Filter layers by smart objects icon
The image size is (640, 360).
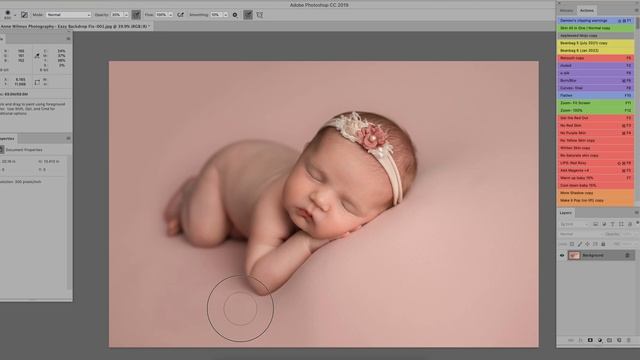pos(630,224)
